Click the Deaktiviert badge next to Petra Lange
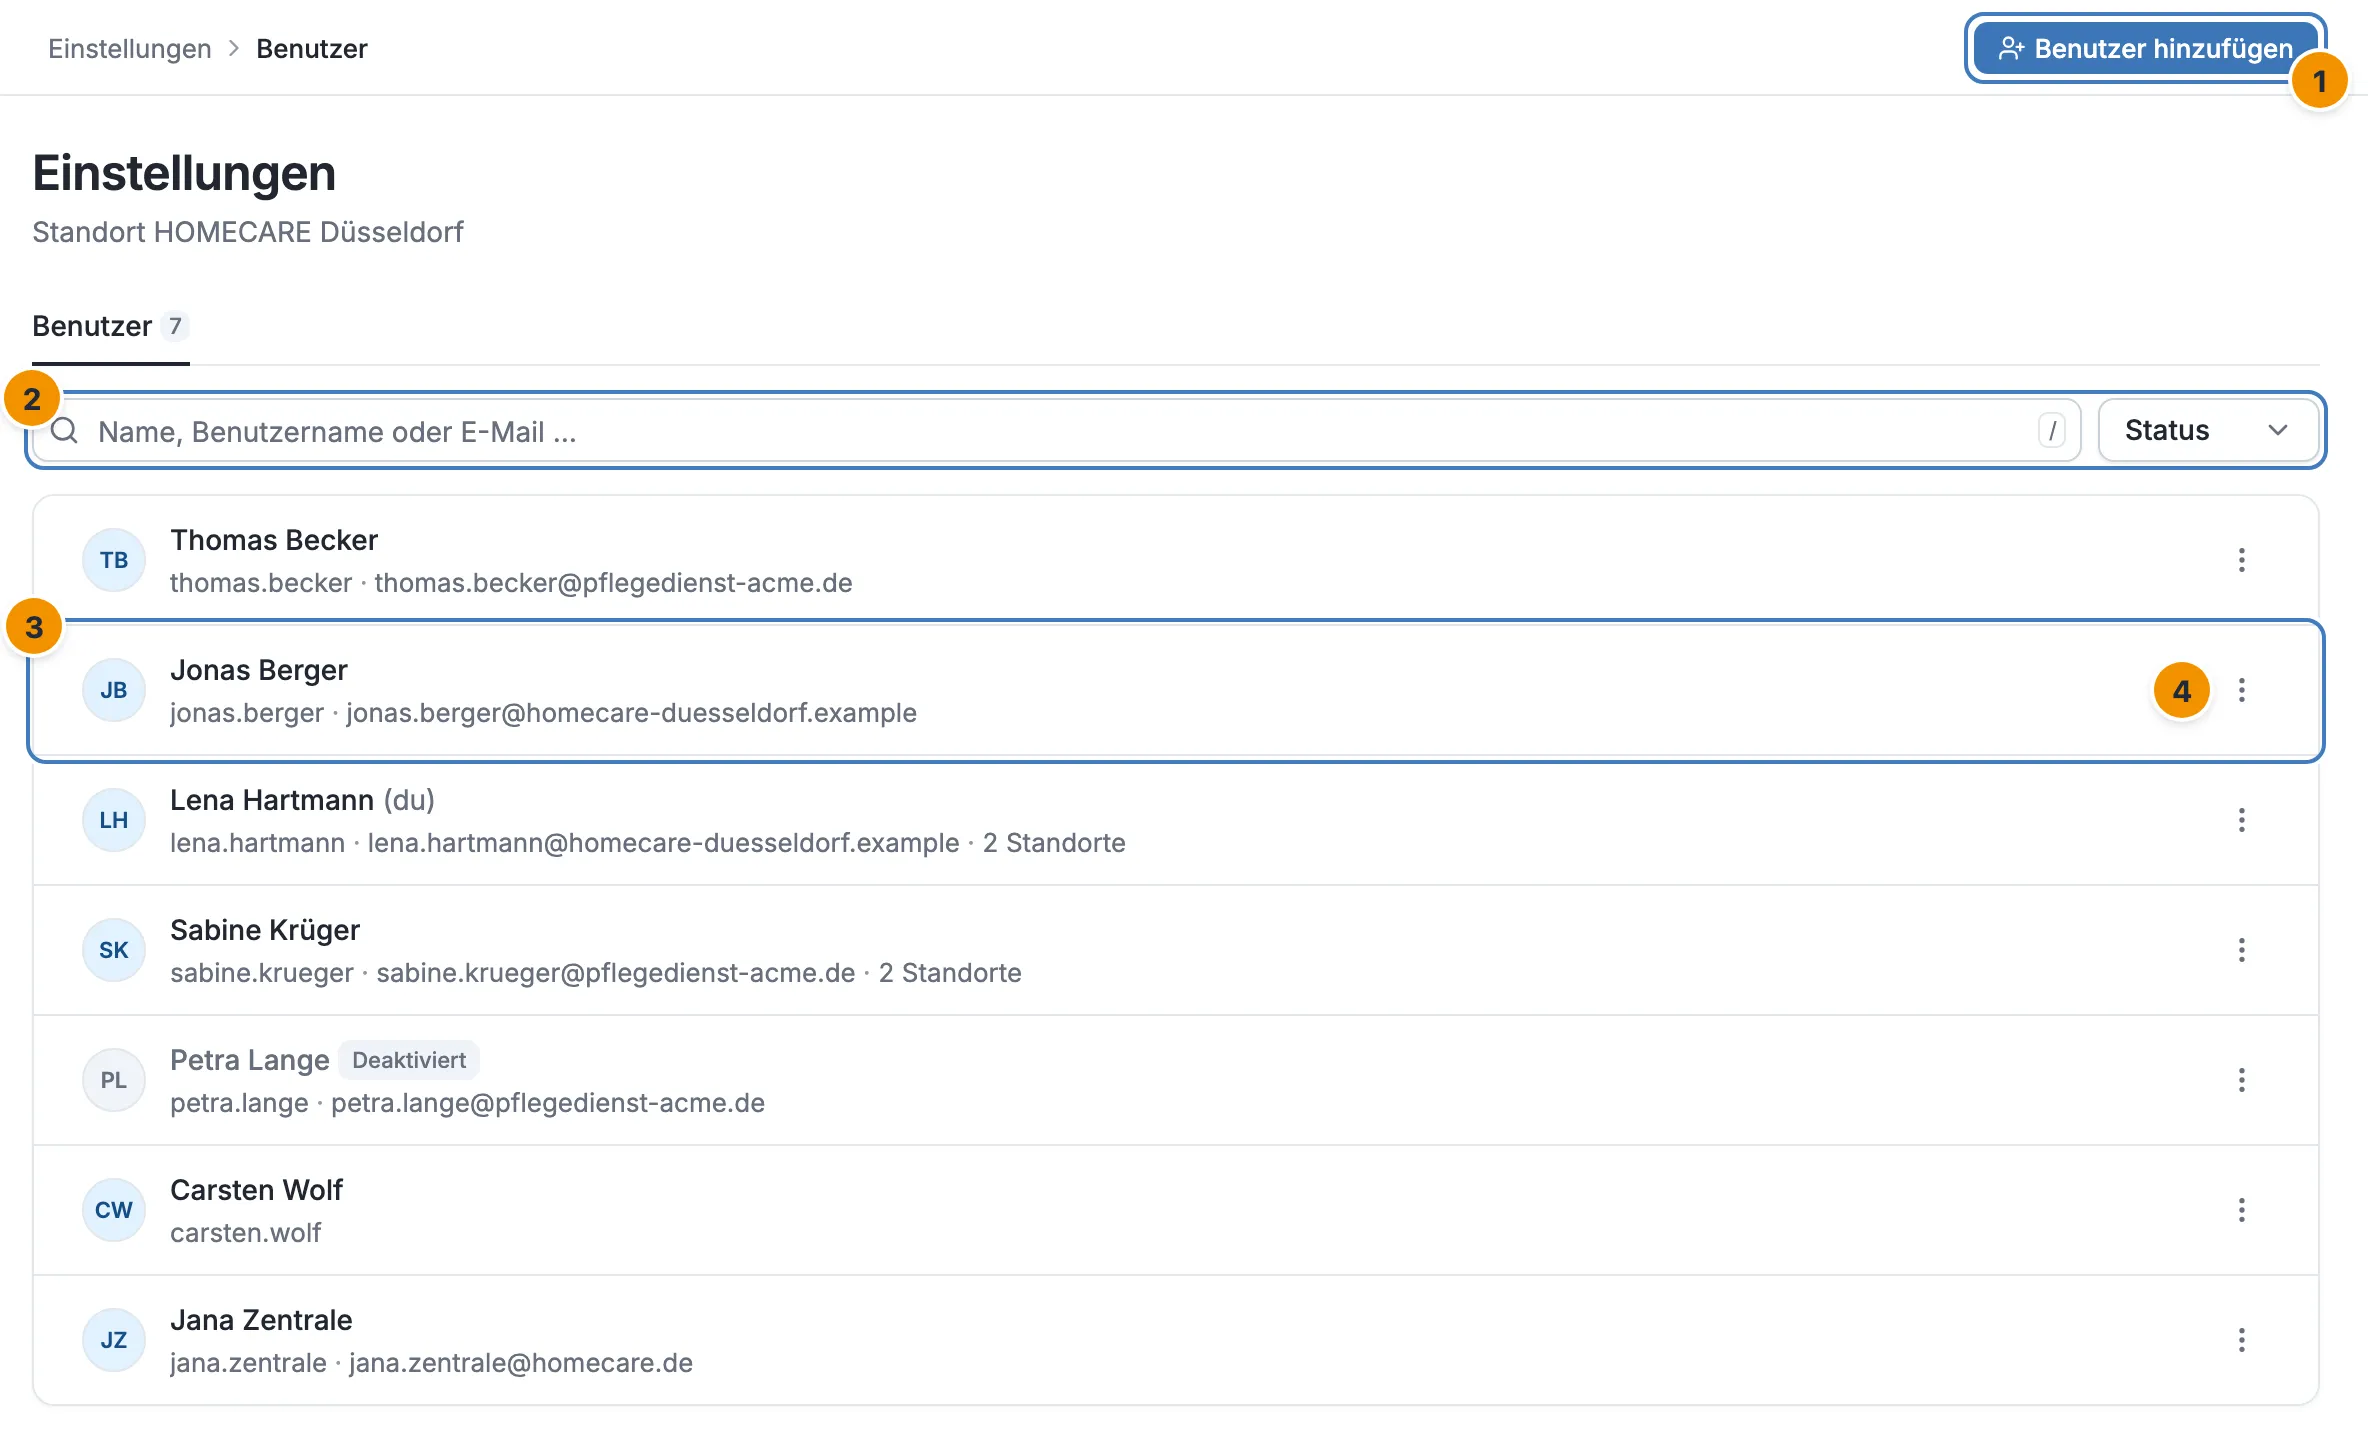This screenshot has width=2368, height=1452. [409, 1060]
